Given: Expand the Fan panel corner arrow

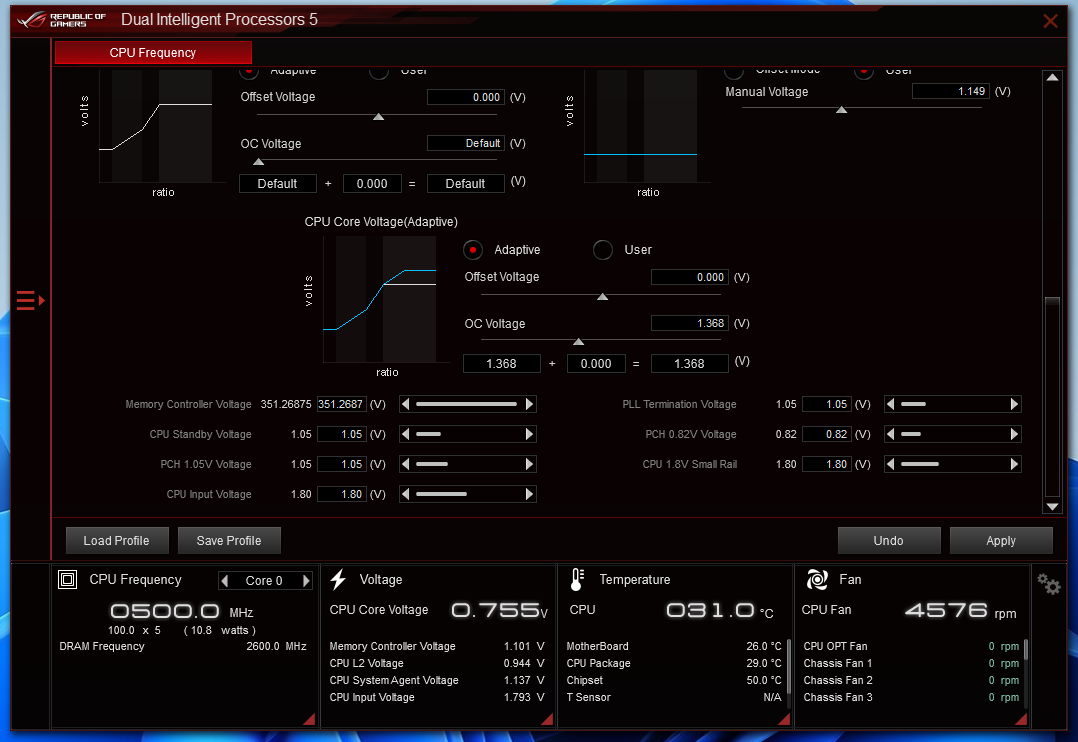Looking at the screenshot, I should 1021,719.
